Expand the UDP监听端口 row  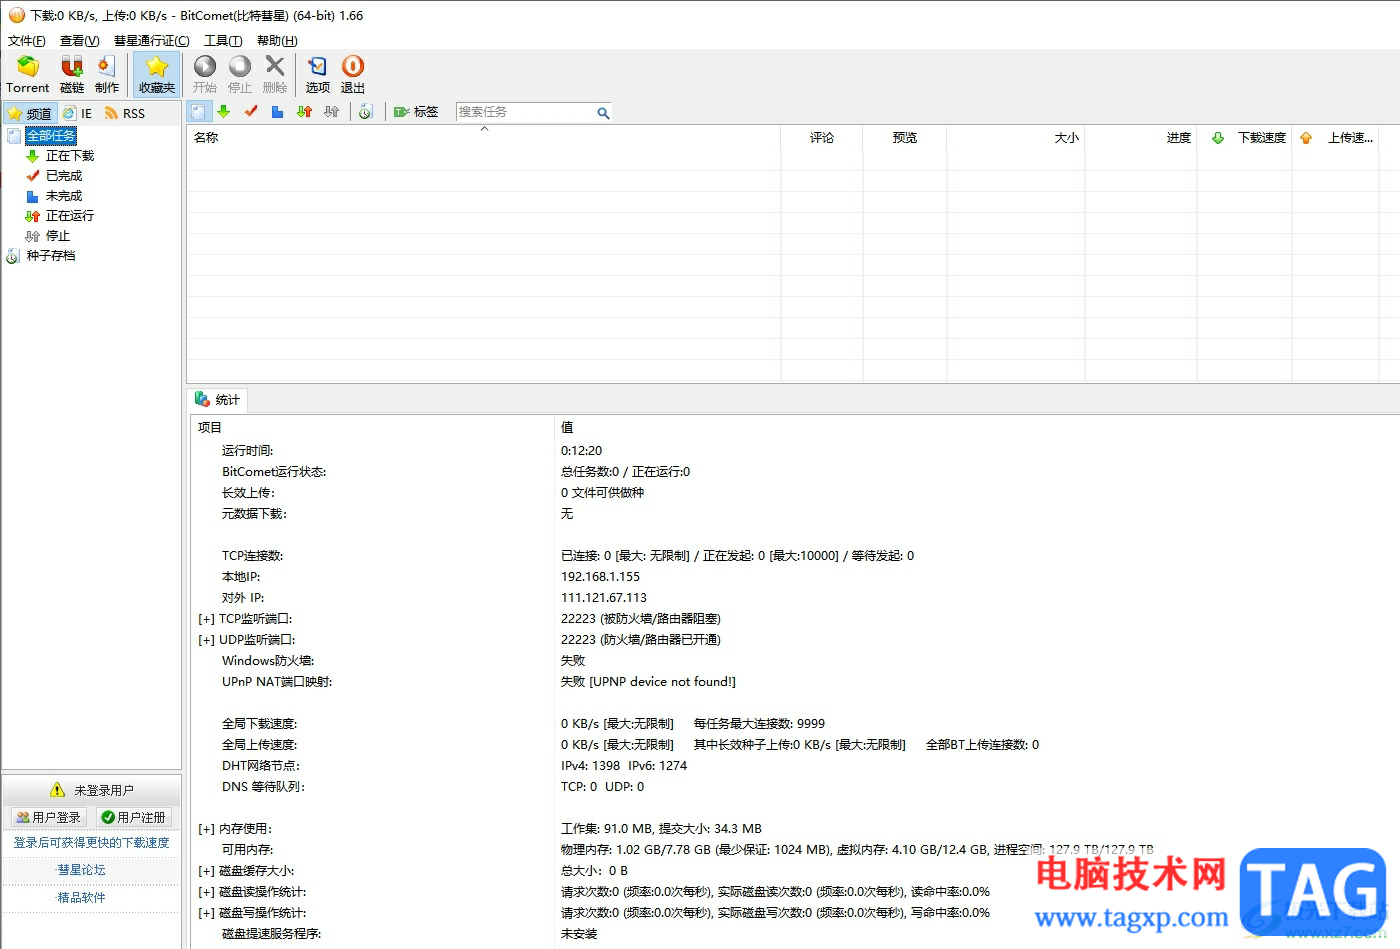pyautogui.click(x=206, y=641)
